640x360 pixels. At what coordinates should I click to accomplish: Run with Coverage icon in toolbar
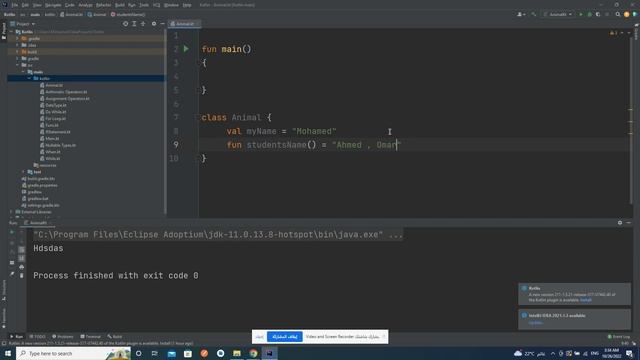[598, 14]
